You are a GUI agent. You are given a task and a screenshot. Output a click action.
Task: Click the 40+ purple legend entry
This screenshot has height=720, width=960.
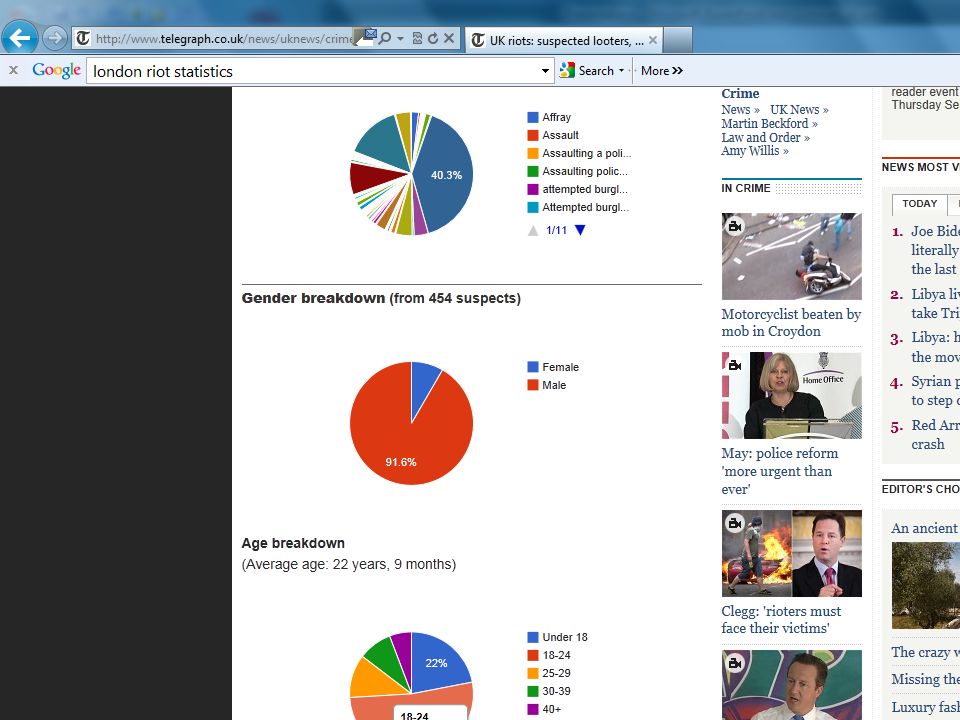pyautogui.click(x=544, y=709)
